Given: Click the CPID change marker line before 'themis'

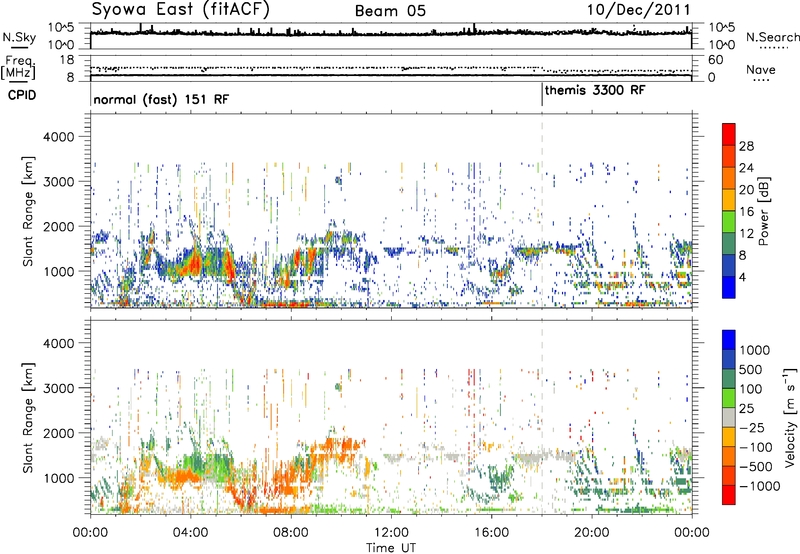Looking at the screenshot, I should [542, 94].
